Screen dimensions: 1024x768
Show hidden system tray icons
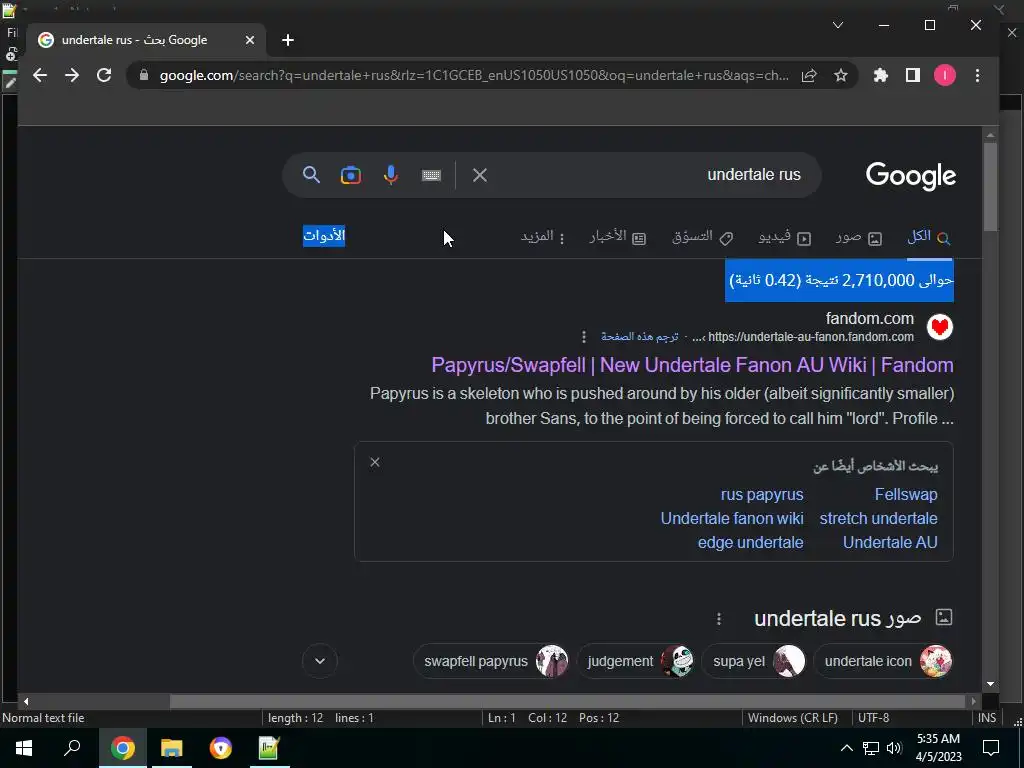click(x=846, y=748)
